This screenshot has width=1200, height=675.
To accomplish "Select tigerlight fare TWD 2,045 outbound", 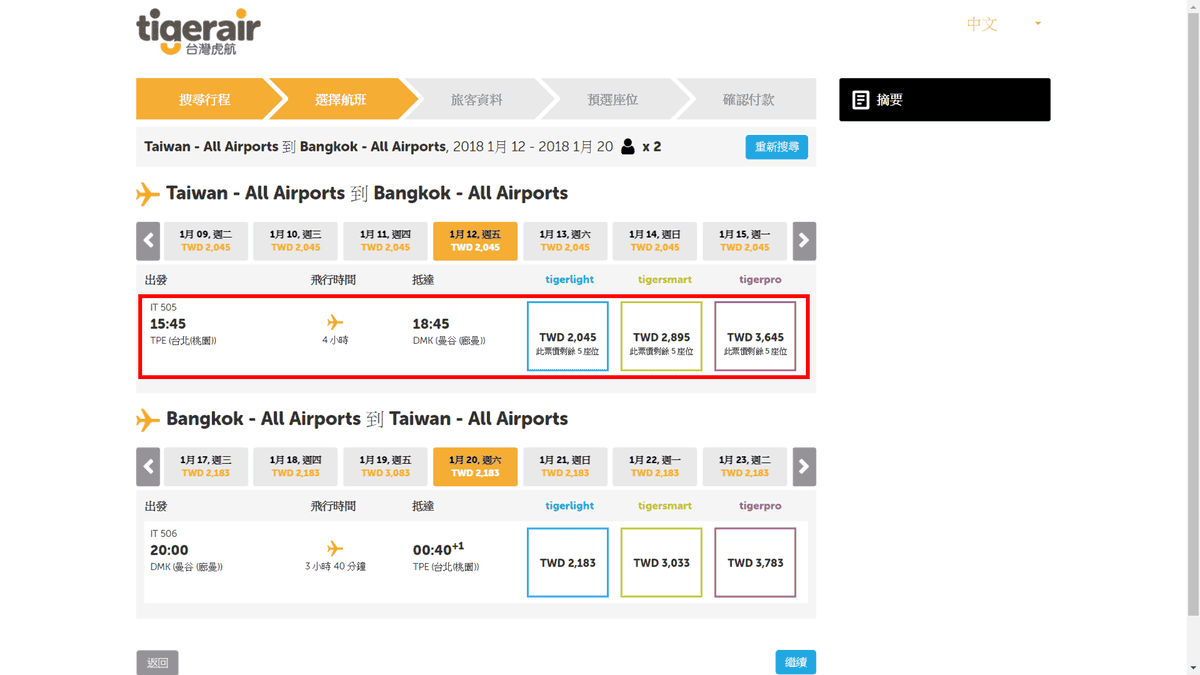I will point(568,336).
